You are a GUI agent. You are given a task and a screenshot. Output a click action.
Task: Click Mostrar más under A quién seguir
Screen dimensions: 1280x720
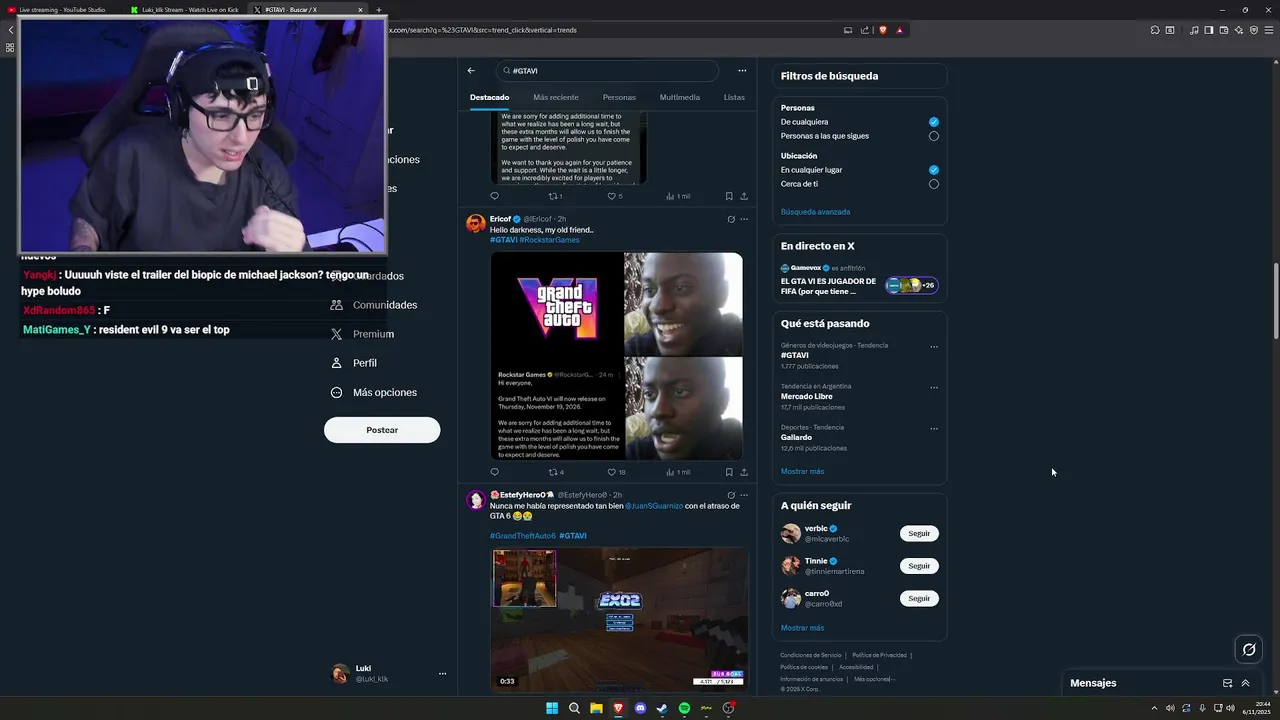[802, 628]
